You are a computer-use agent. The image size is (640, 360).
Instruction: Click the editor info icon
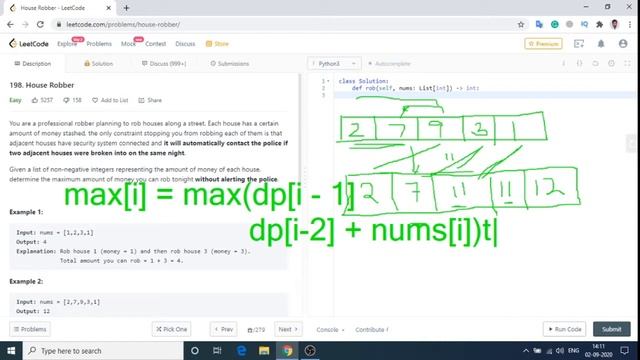[564, 64]
